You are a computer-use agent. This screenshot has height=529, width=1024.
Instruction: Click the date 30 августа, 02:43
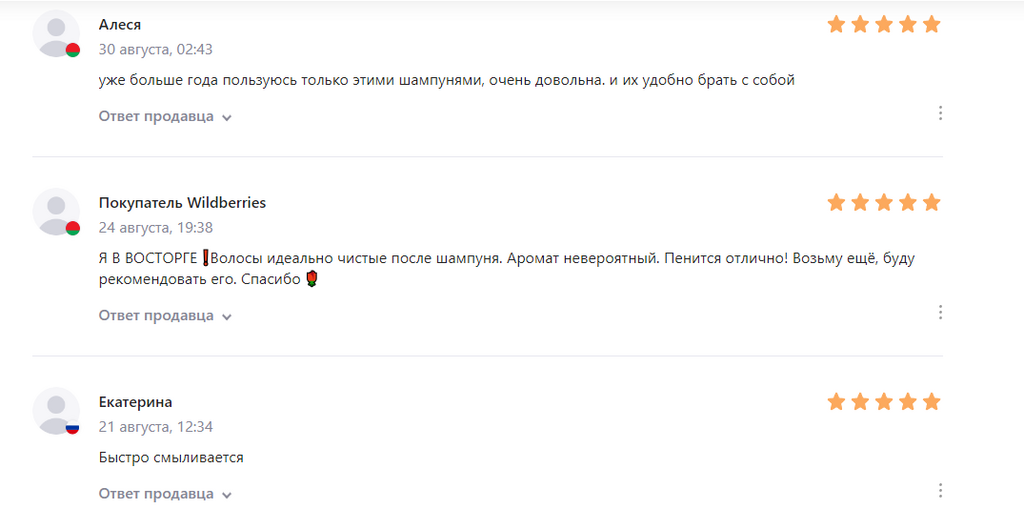155,49
